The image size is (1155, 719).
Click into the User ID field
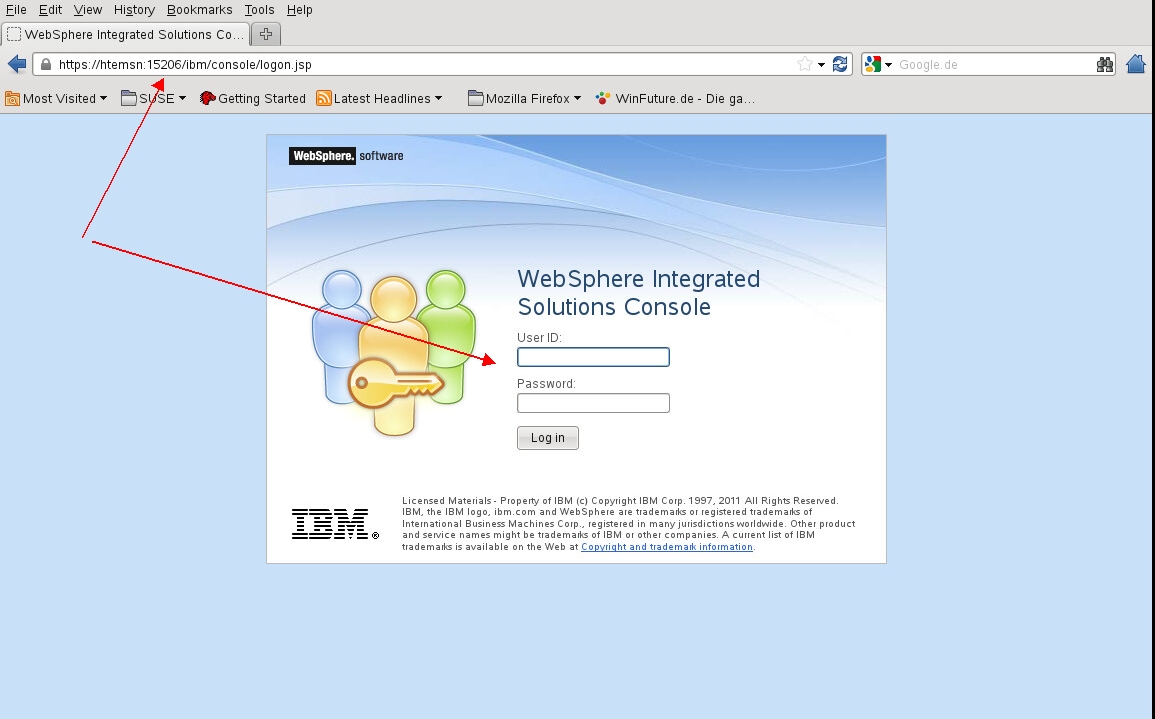(593, 357)
